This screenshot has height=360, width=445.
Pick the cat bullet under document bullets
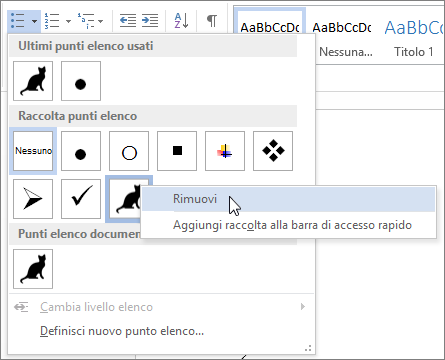[x=33, y=269]
